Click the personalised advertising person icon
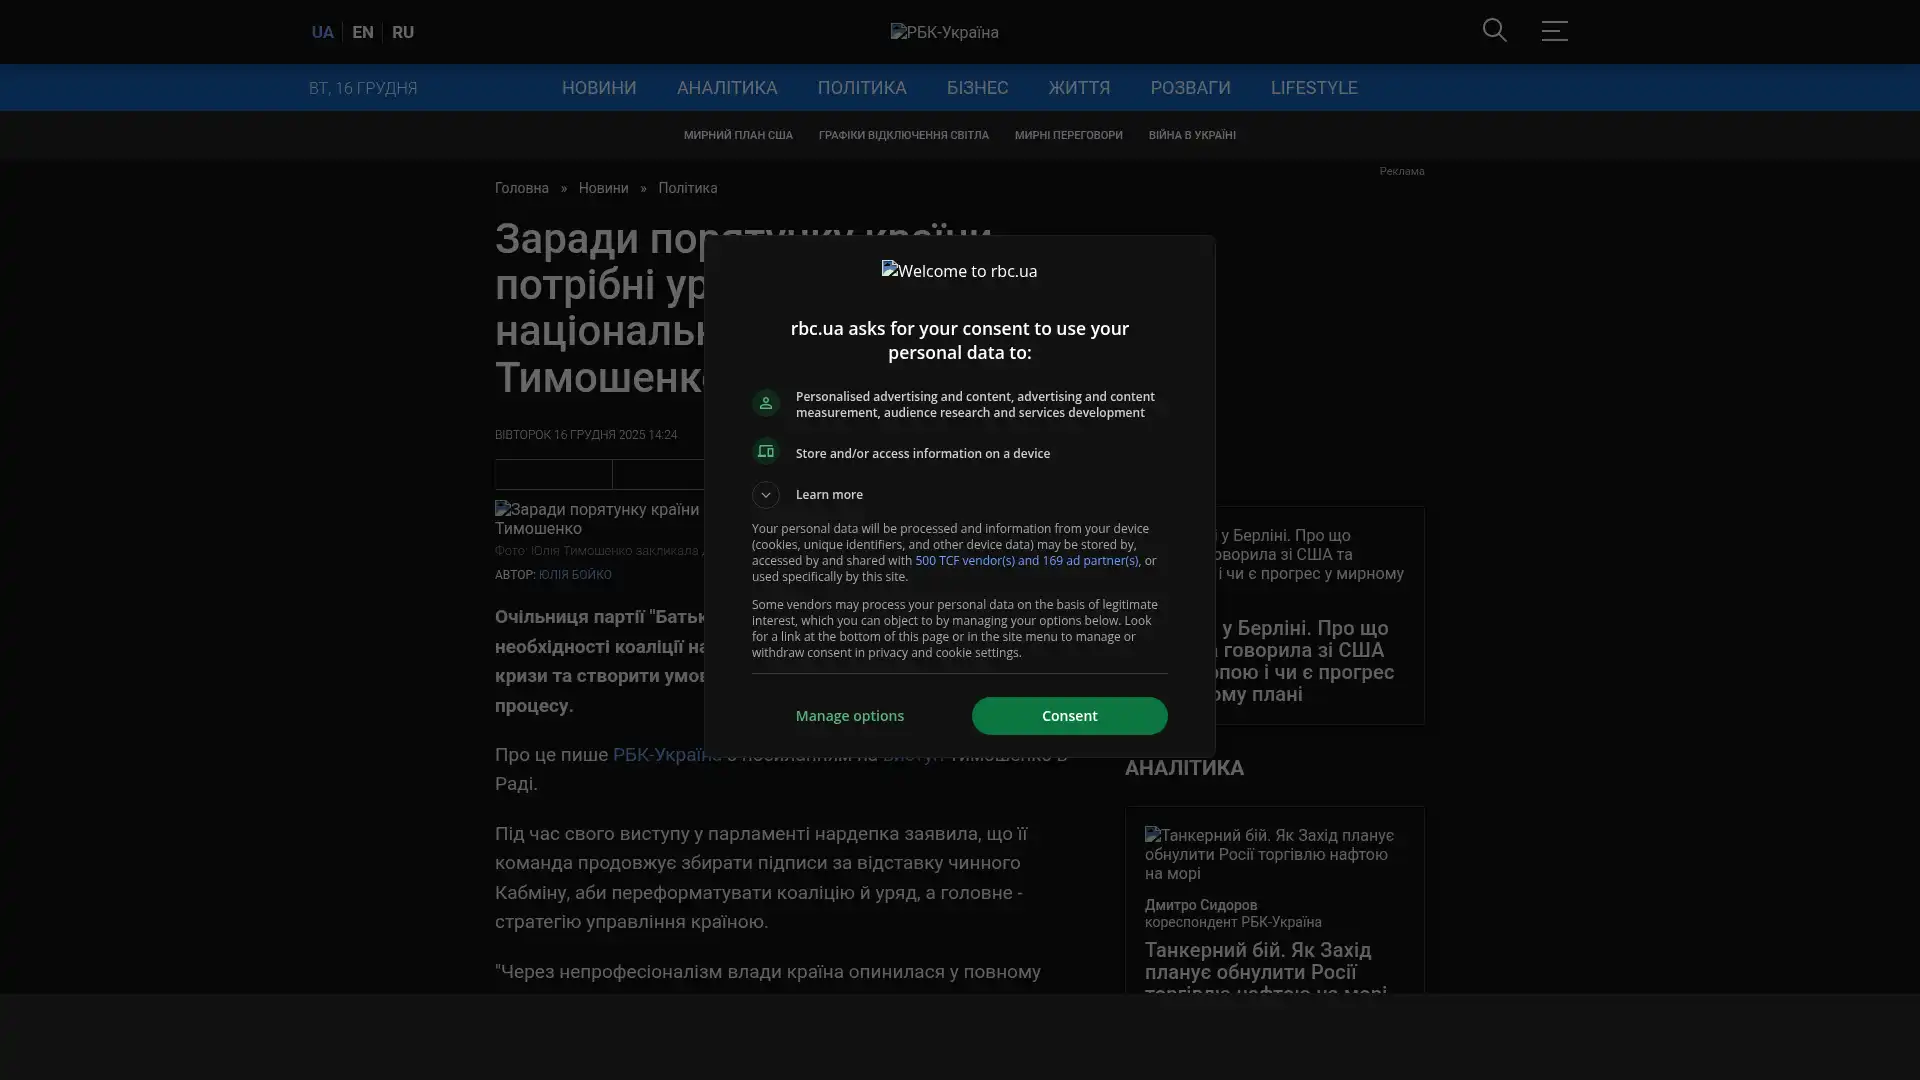 point(766,403)
